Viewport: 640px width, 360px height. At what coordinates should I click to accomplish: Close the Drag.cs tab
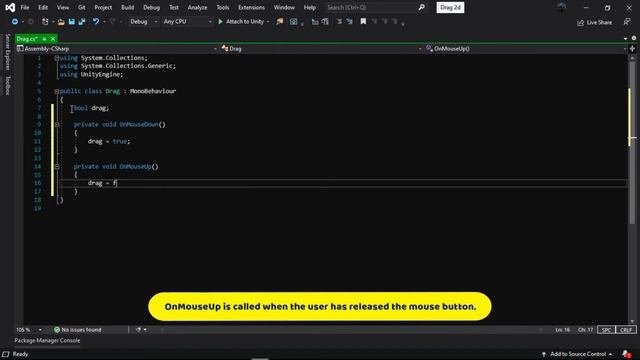pos(53,39)
